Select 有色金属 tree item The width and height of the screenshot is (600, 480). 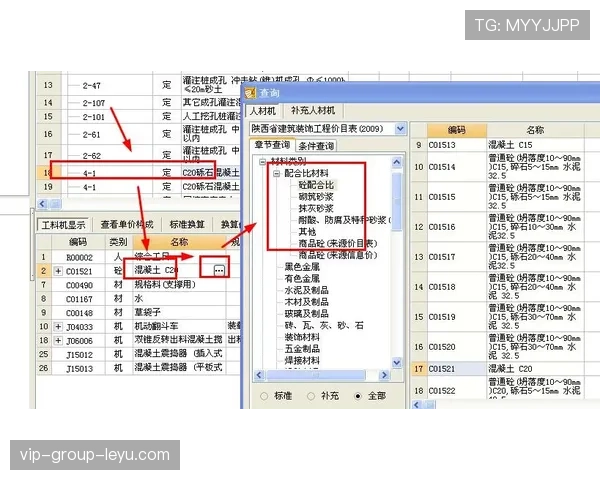(302, 278)
